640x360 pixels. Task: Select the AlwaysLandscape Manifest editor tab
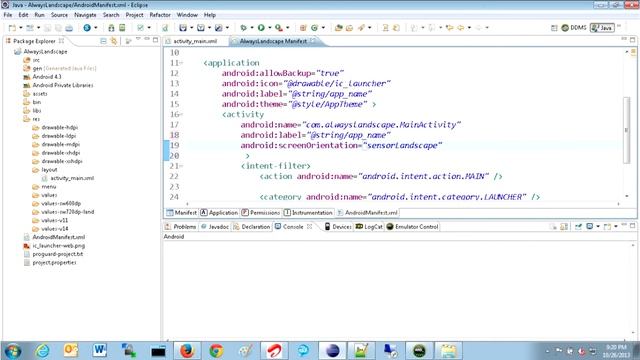pos(273,41)
